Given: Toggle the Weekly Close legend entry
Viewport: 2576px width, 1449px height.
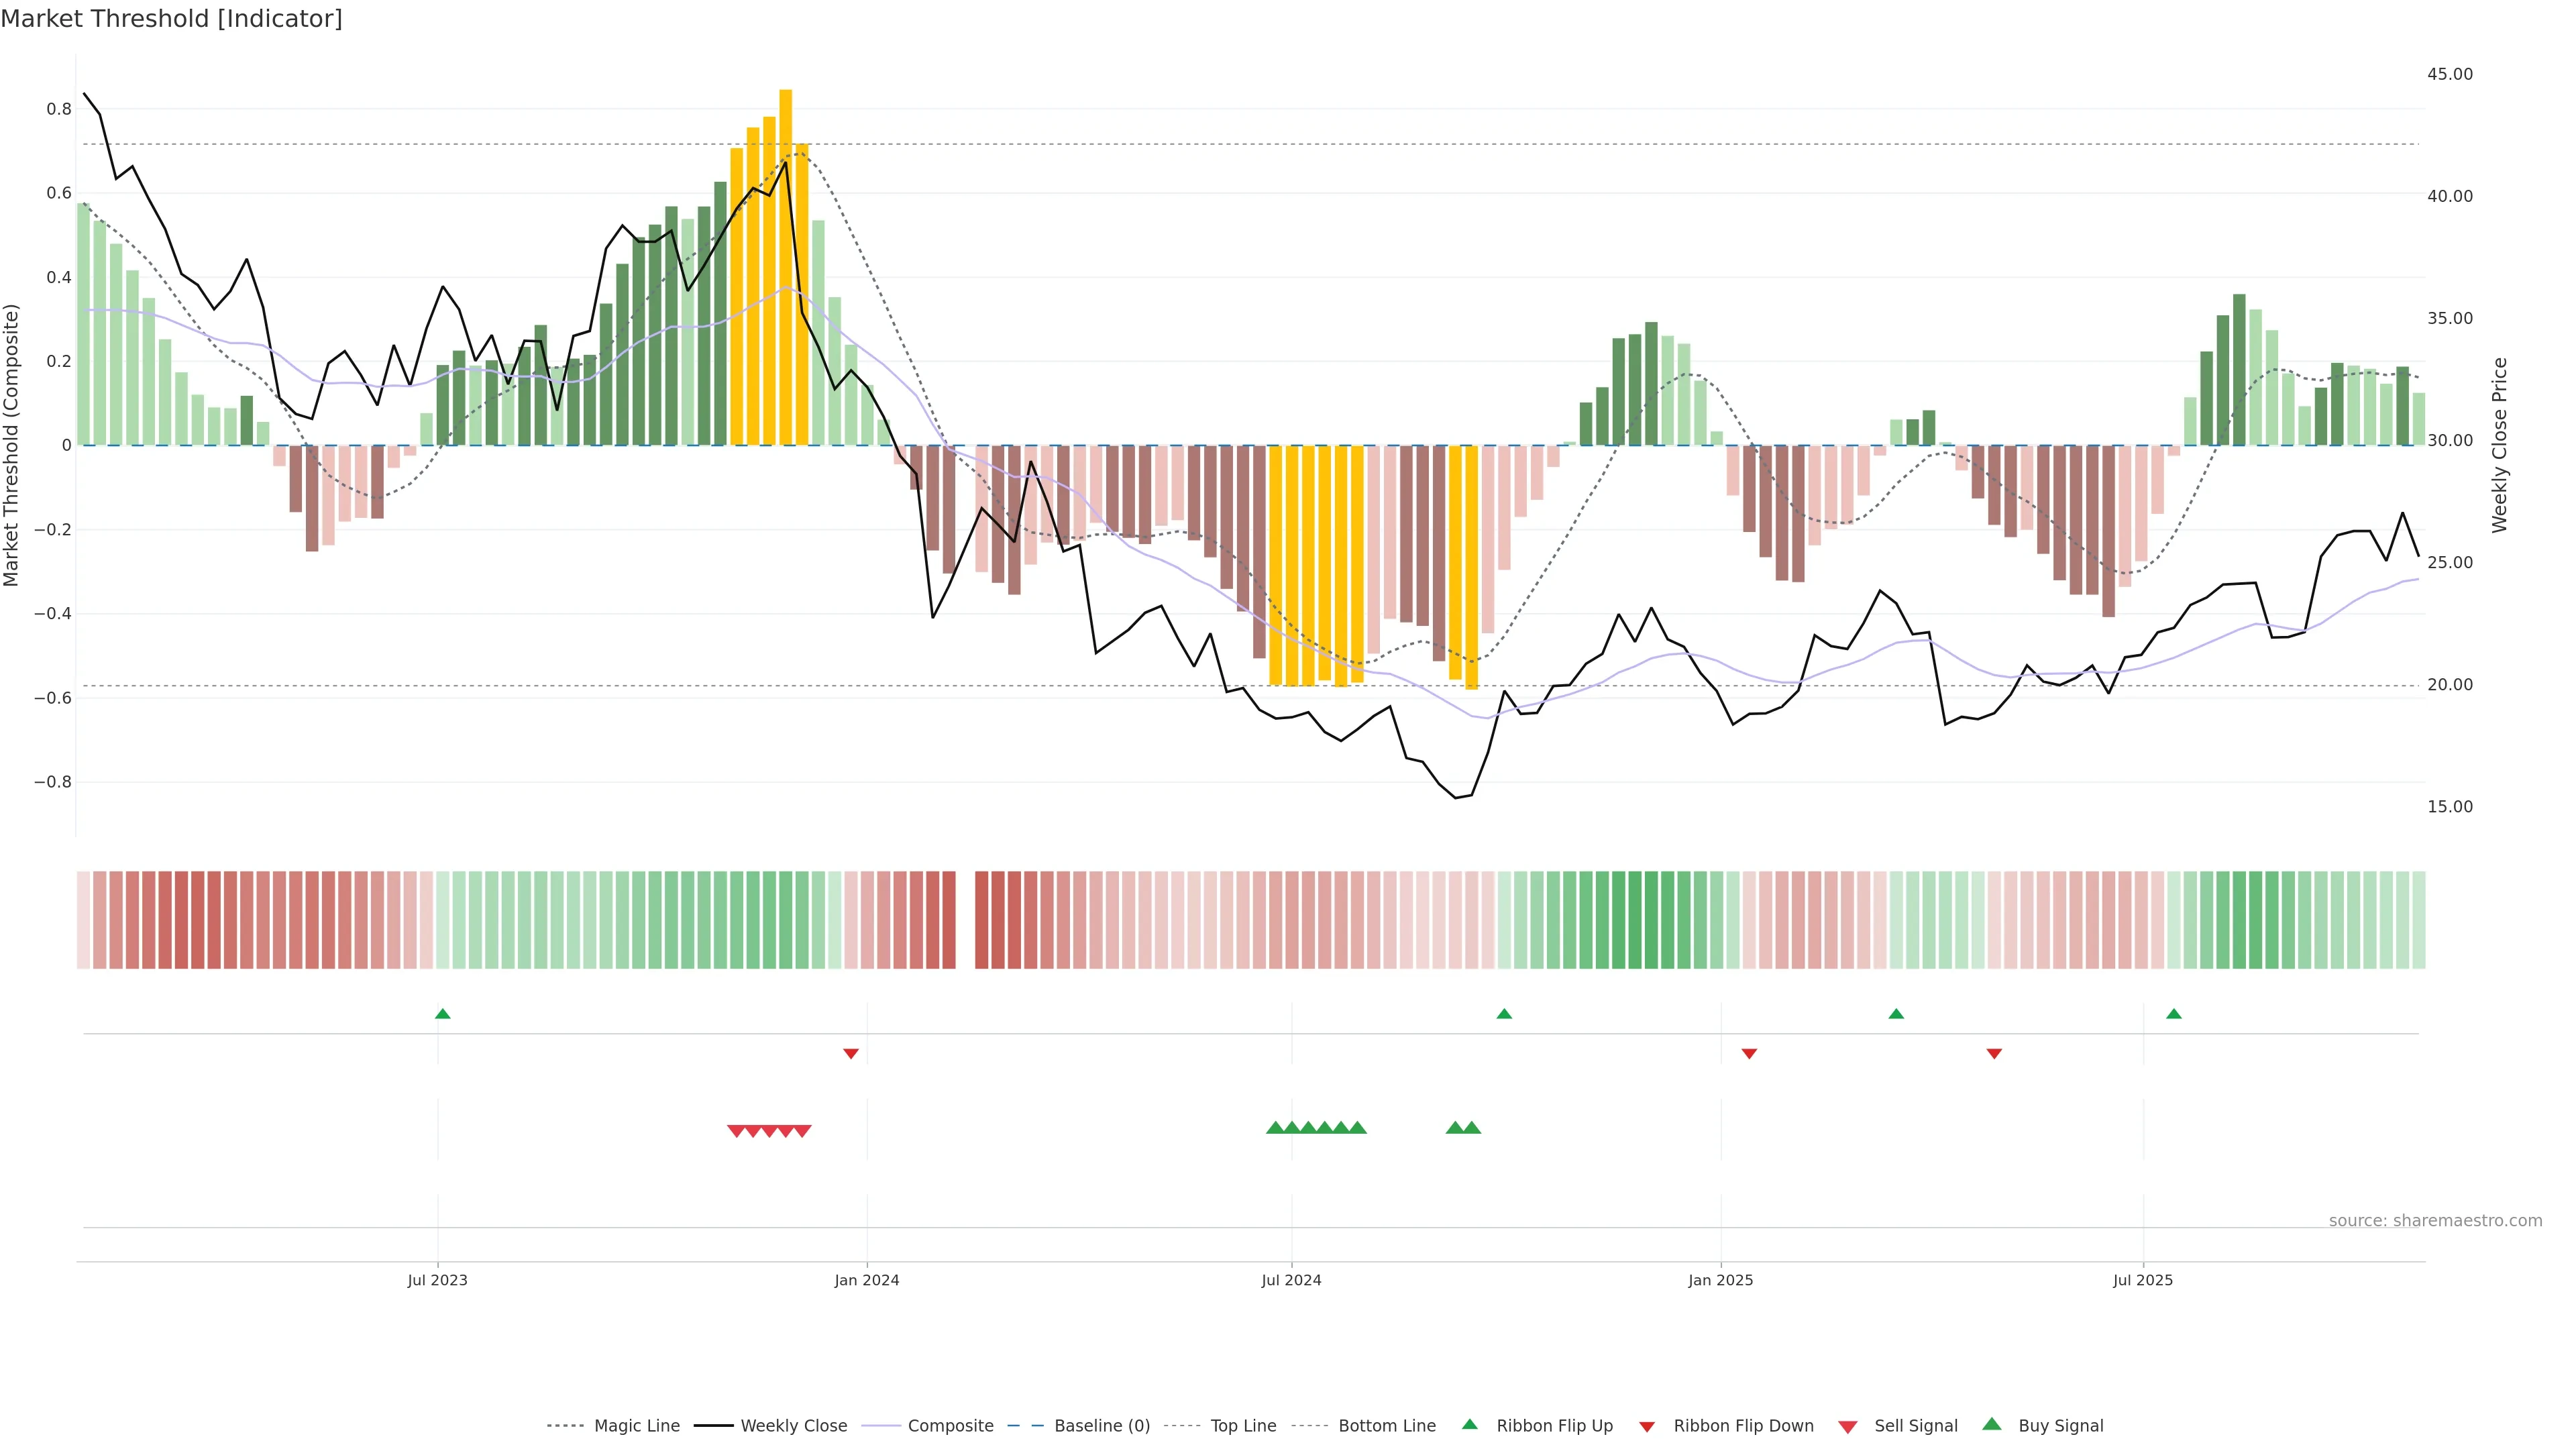Looking at the screenshot, I should (793, 1426).
